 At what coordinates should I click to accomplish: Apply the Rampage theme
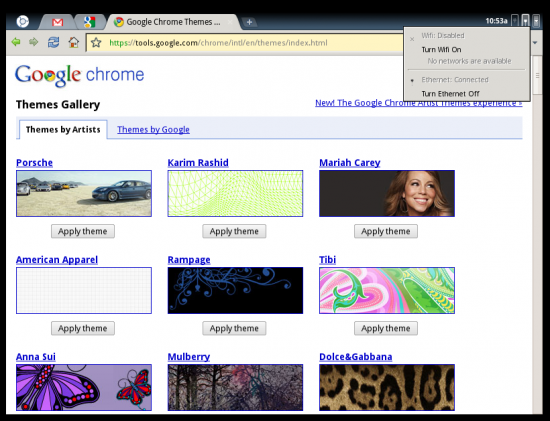point(234,328)
